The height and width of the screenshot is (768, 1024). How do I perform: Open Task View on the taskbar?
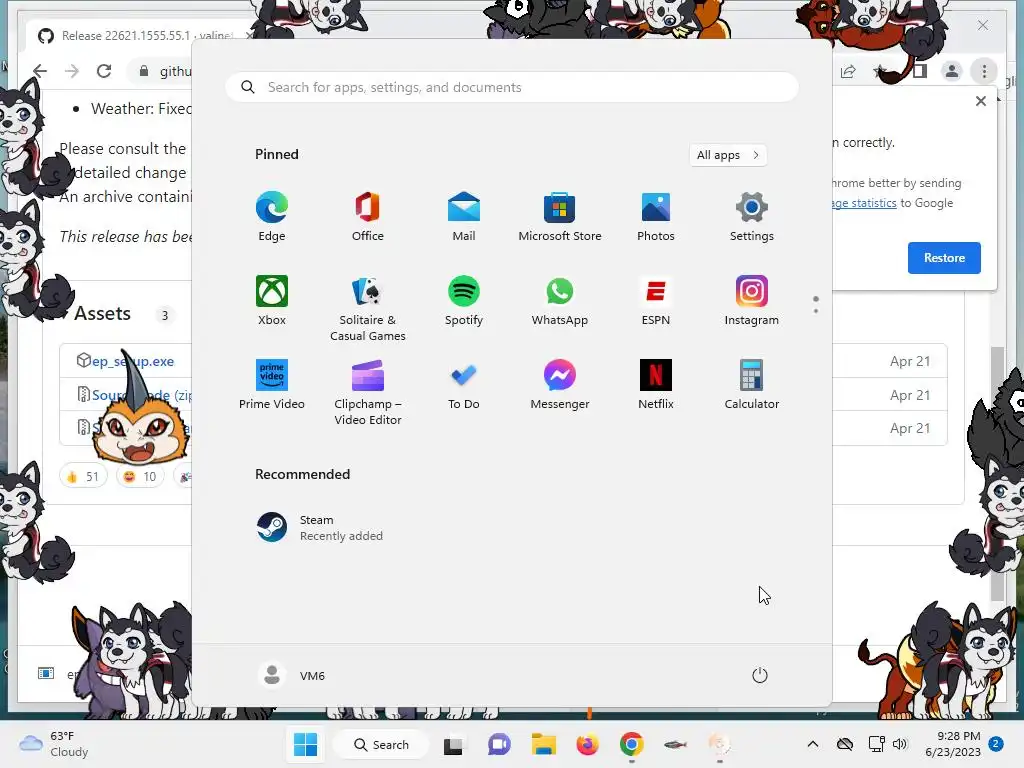pos(453,745)
